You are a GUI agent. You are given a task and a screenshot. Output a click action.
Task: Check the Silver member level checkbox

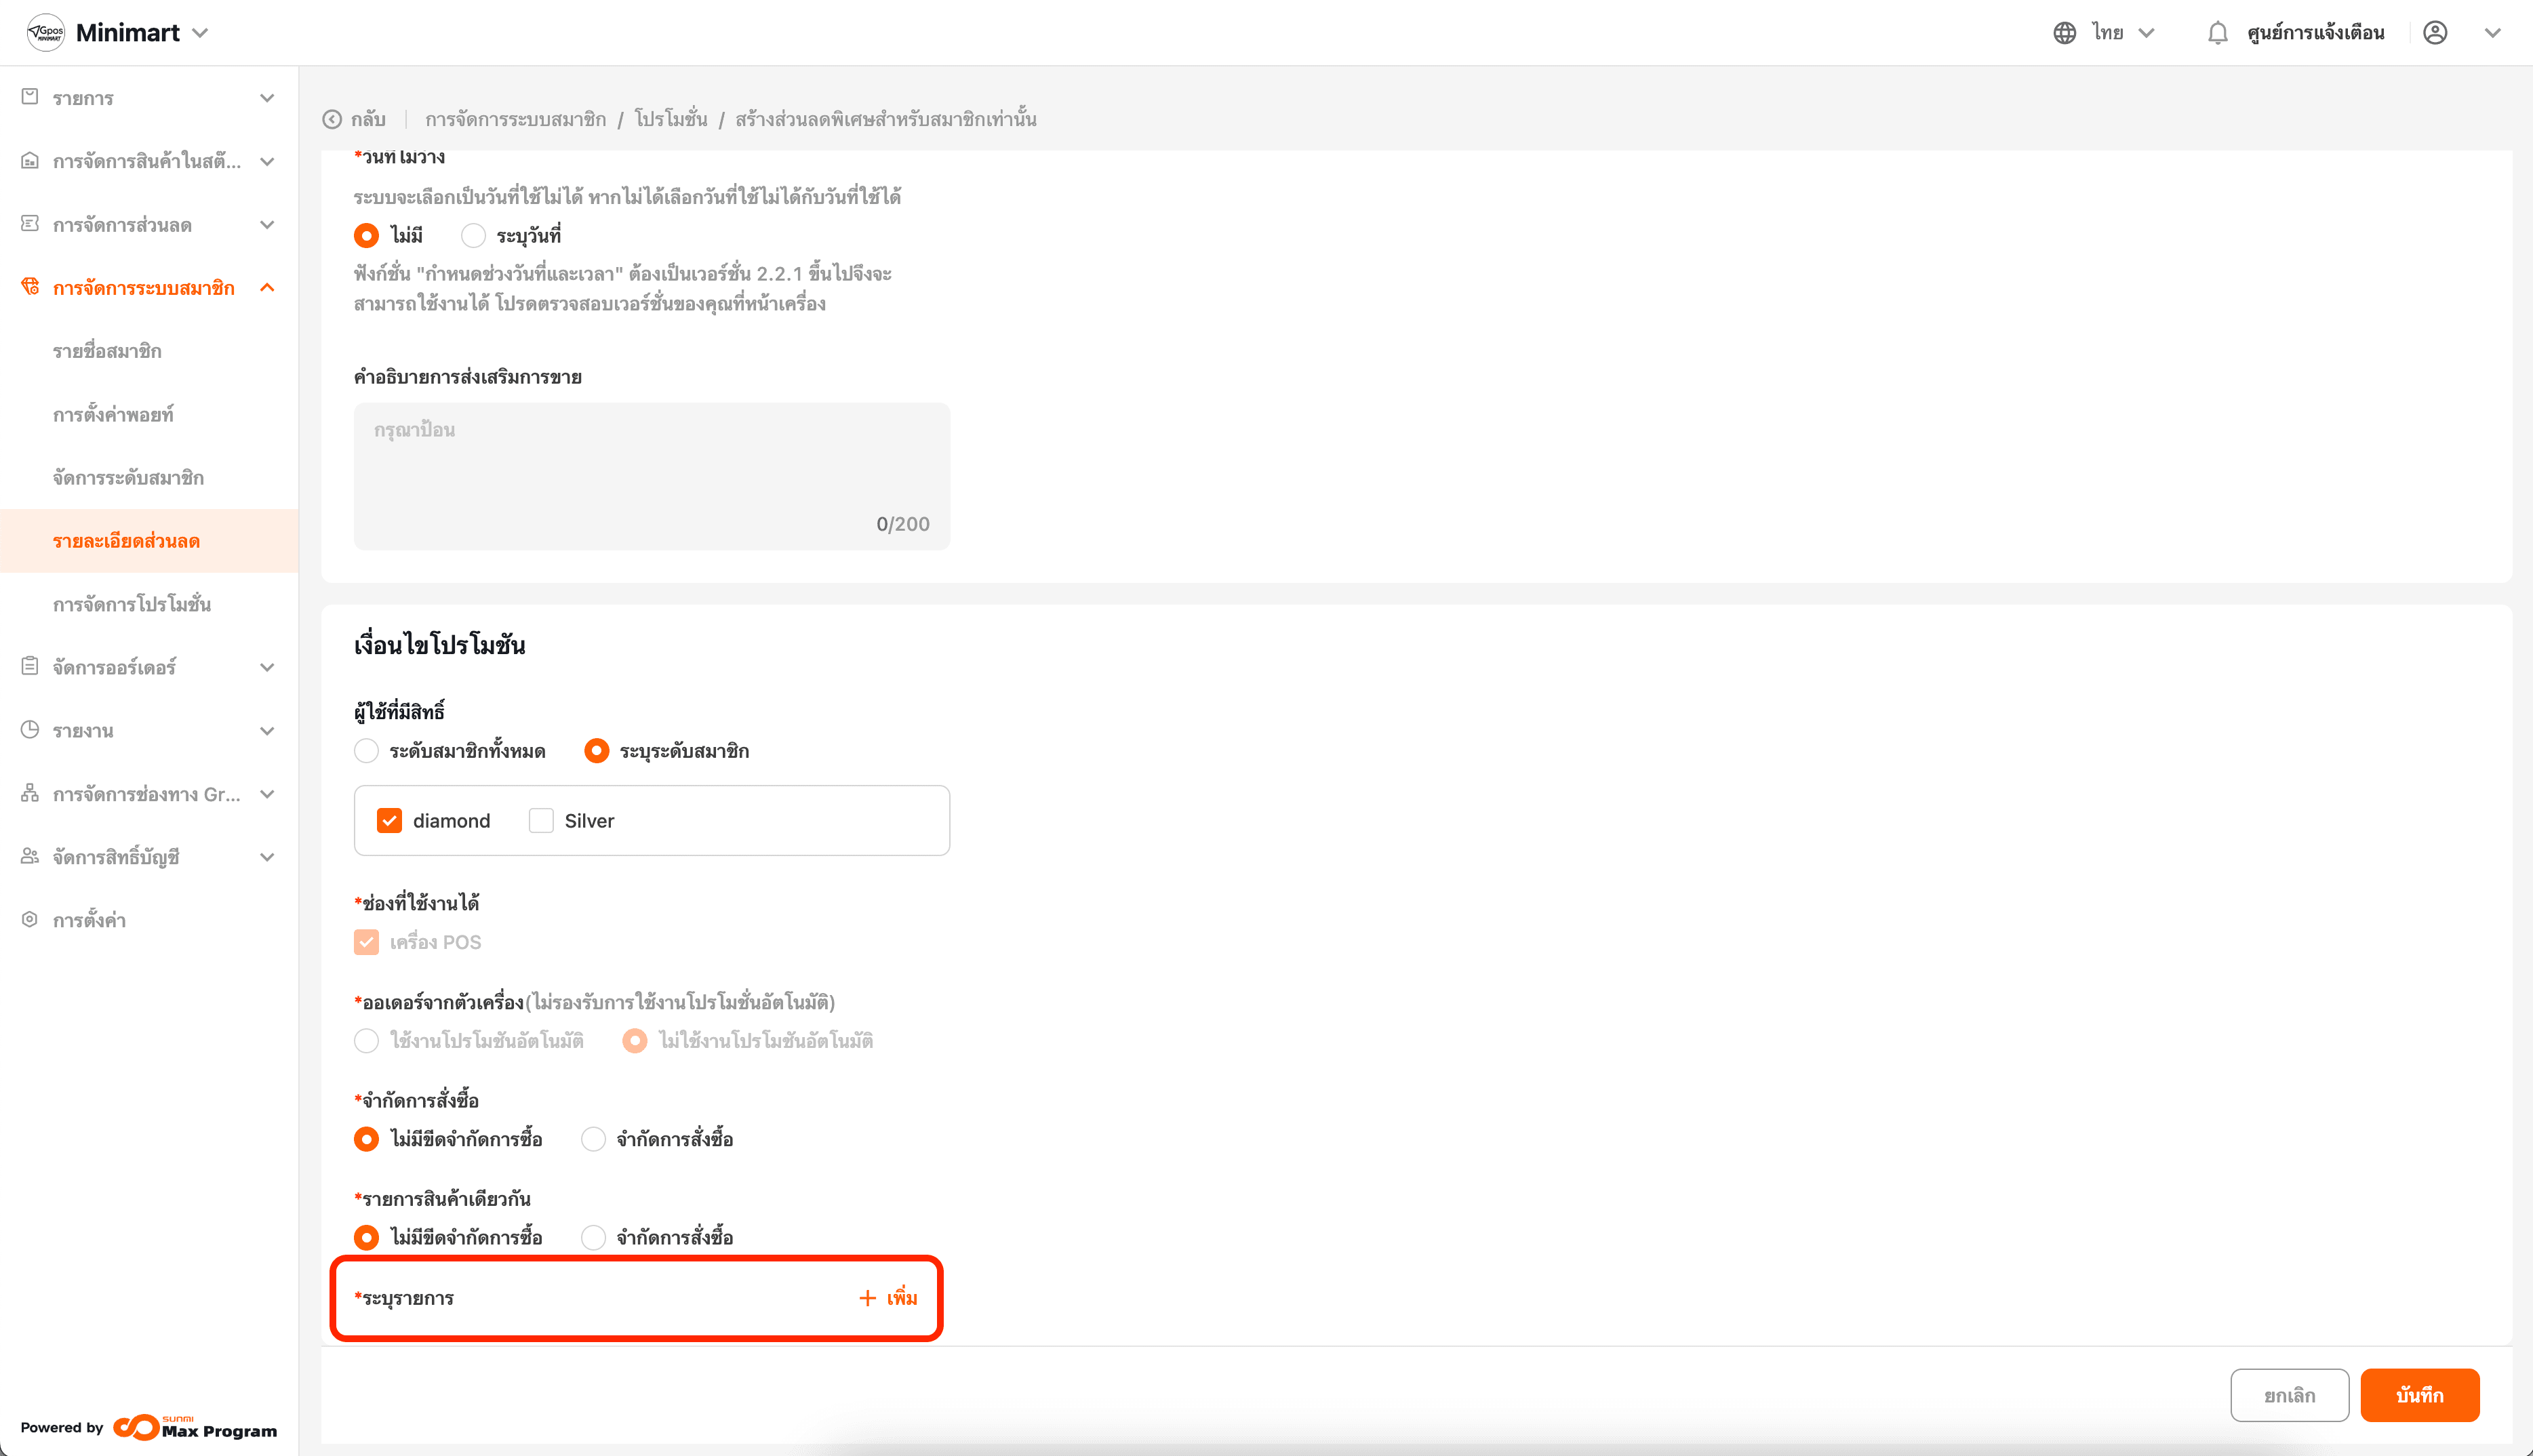(541, 821)
